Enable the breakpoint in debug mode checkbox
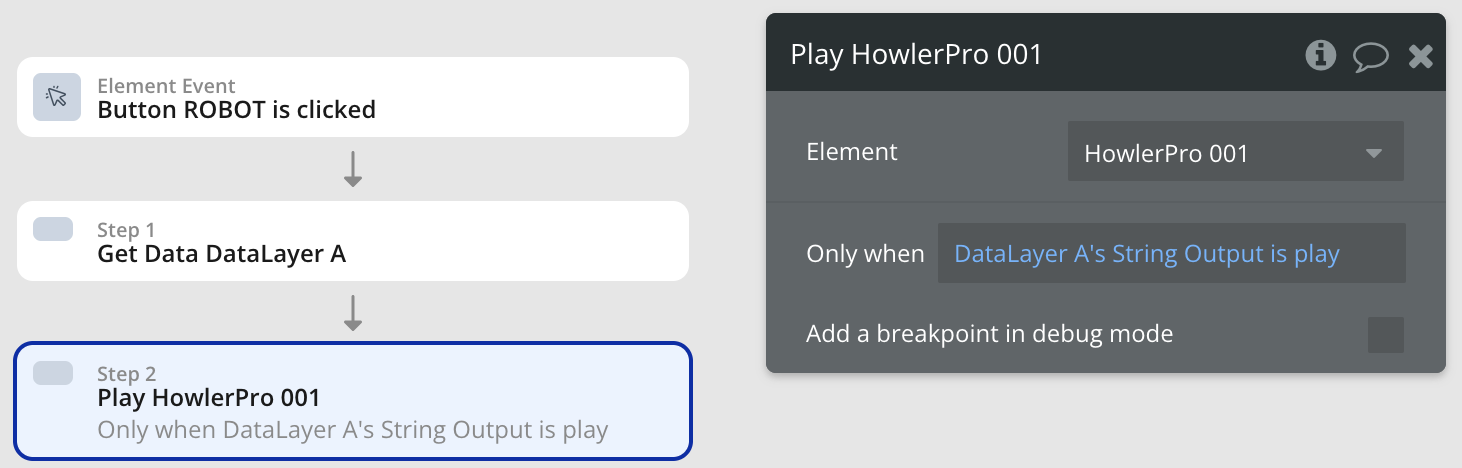Image resolution: width=1462 pixels, height=468 pixels. (1385, 335)
